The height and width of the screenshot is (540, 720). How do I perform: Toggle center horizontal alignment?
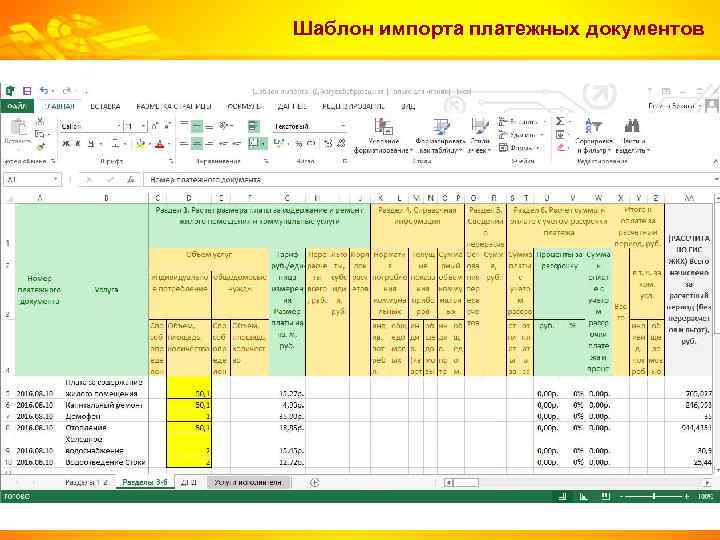(197, 144)
